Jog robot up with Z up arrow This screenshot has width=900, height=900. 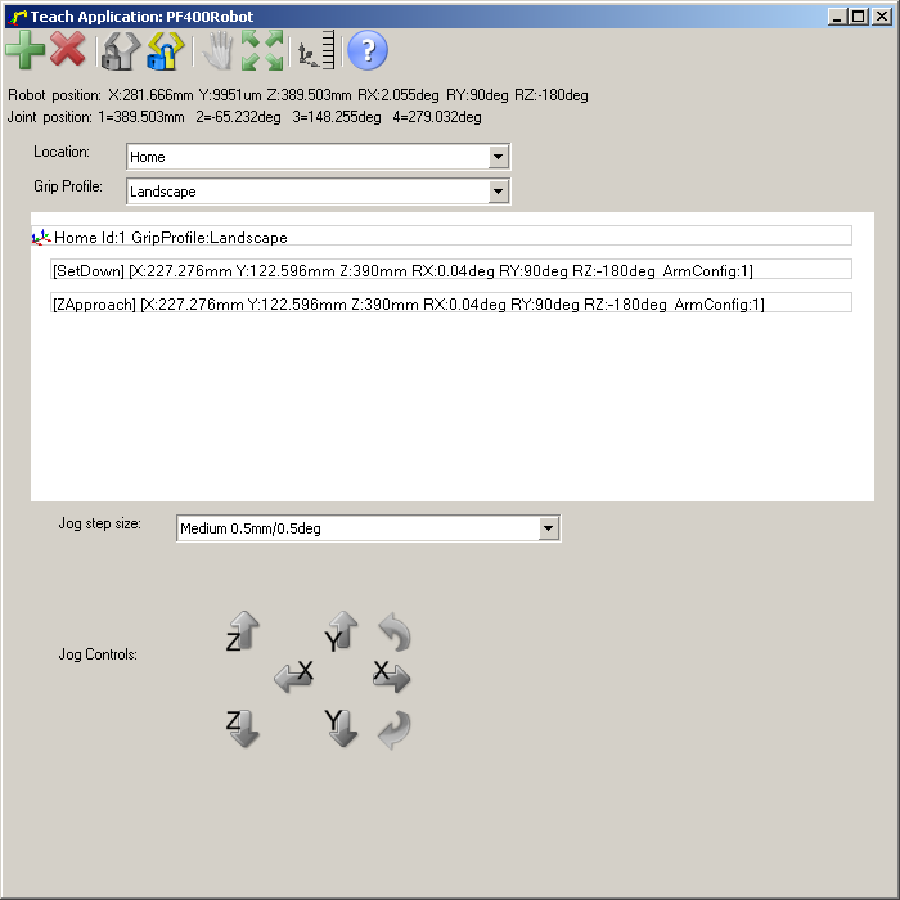click(x=243, y=632)
